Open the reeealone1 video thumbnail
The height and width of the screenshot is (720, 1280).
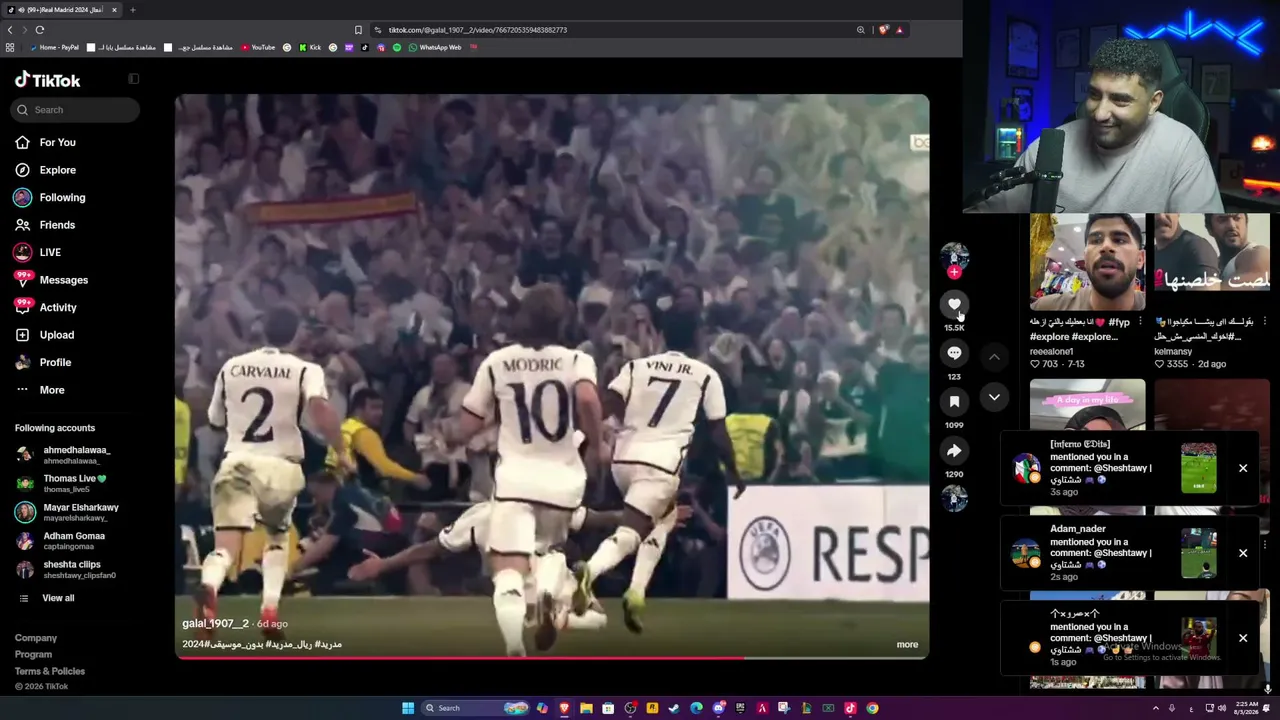pos(1087,262)
